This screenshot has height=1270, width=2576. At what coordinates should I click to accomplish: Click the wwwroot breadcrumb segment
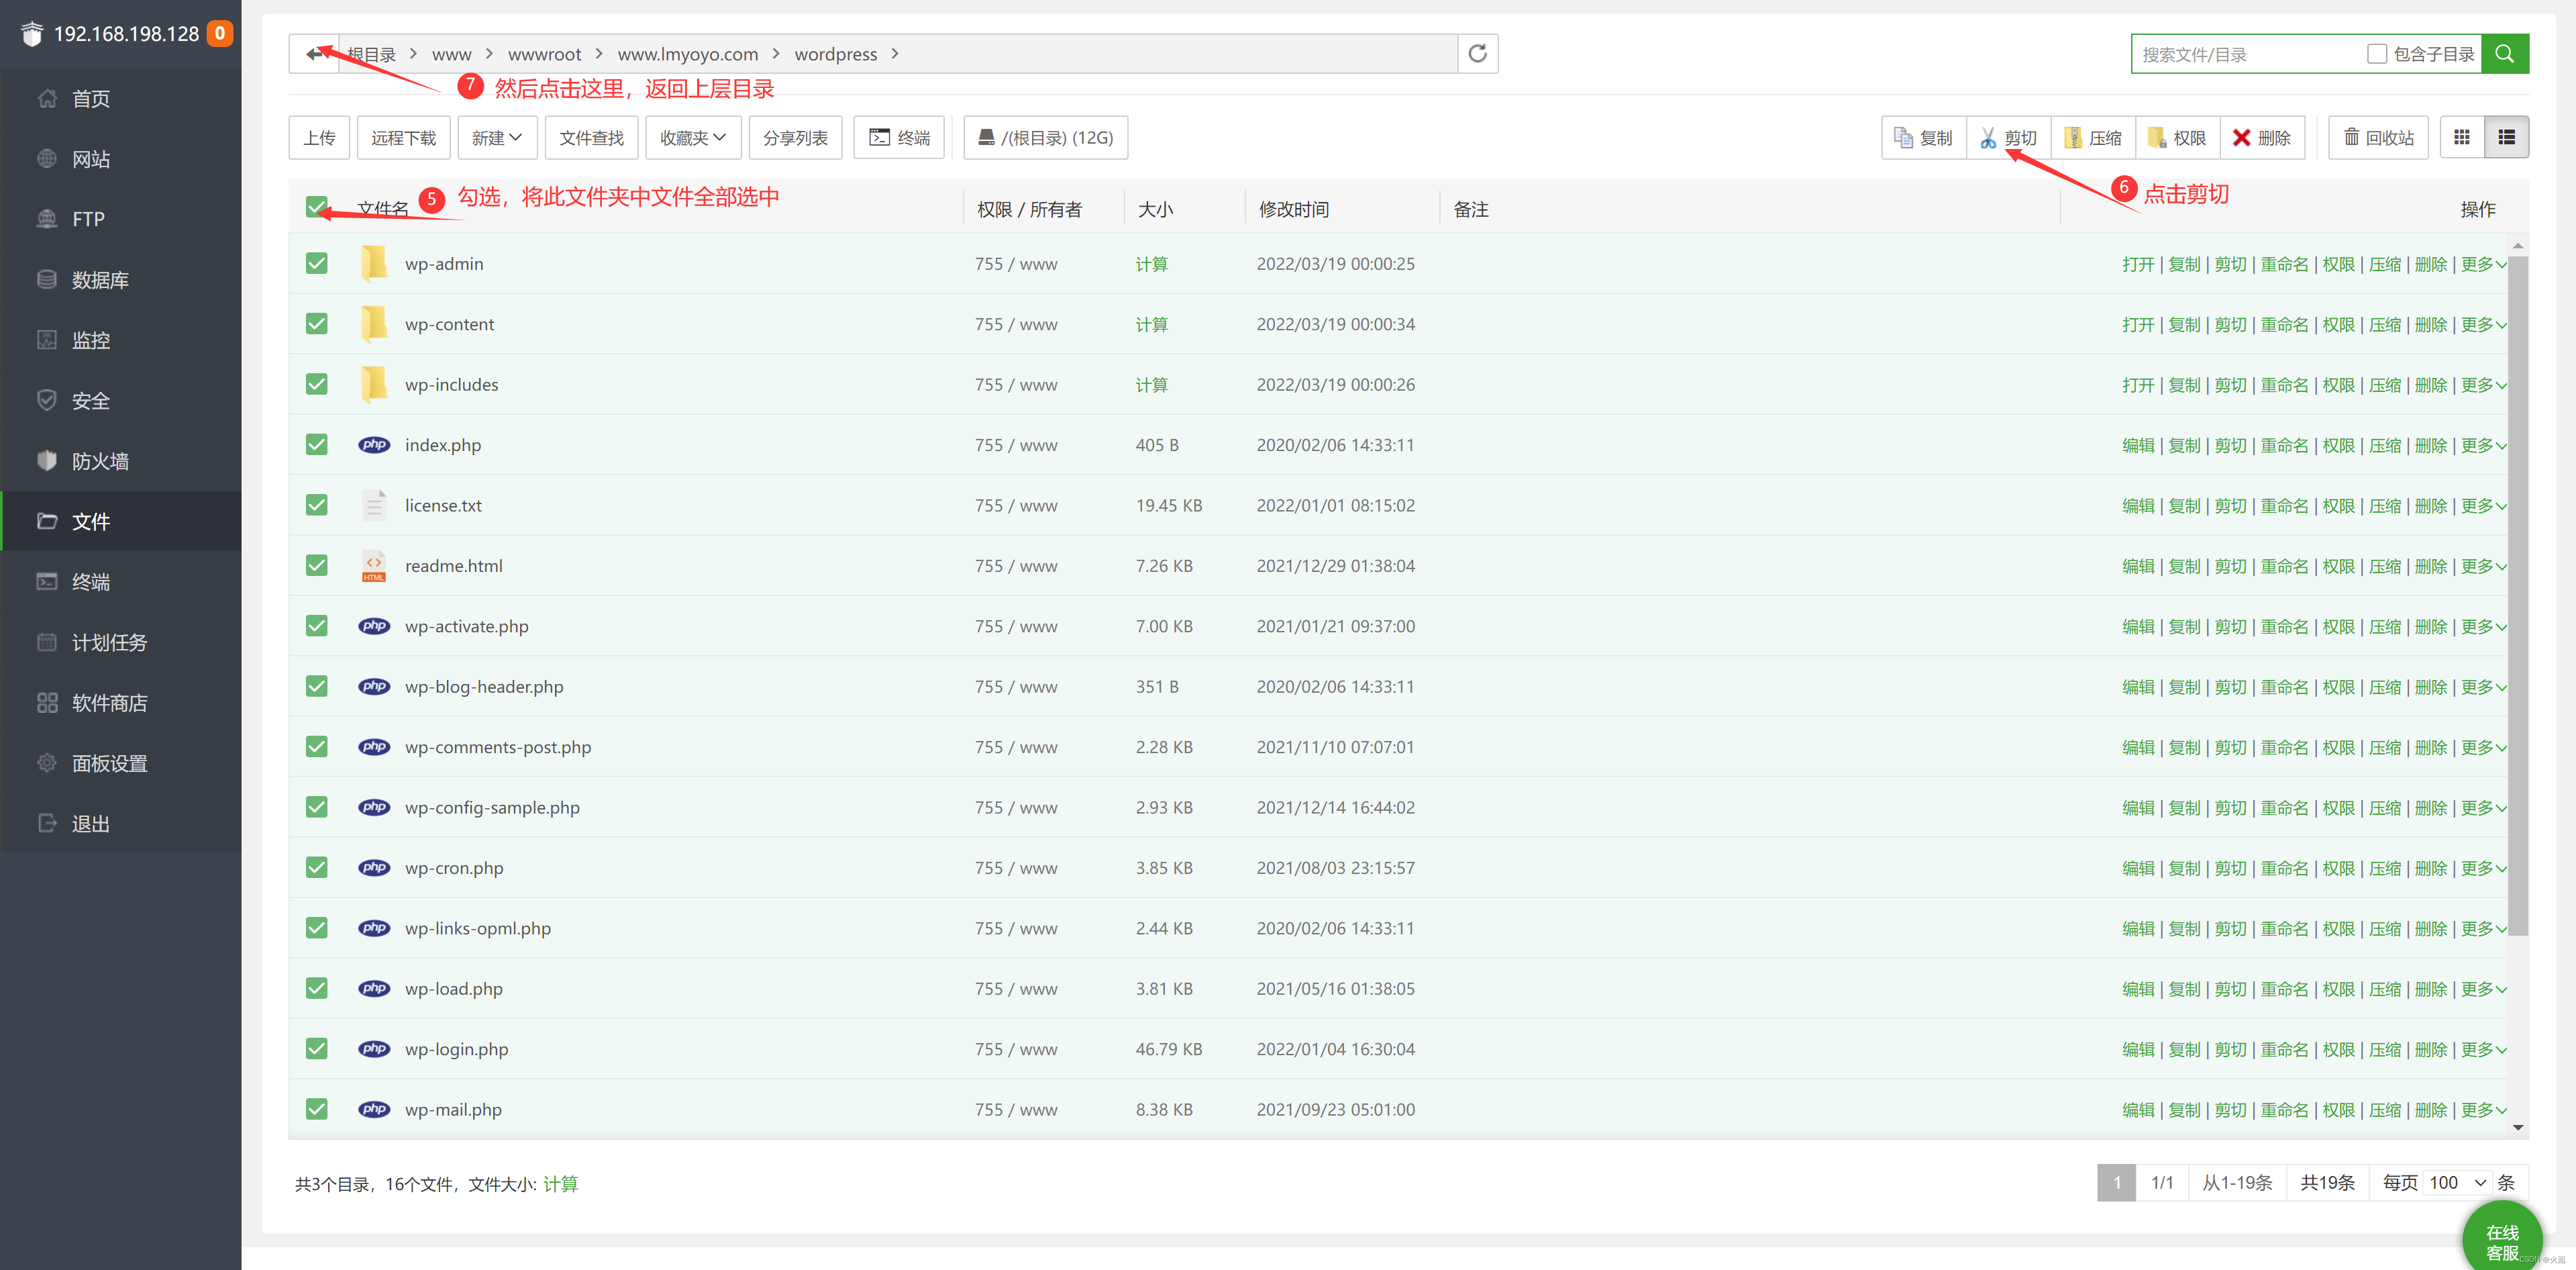544,54
